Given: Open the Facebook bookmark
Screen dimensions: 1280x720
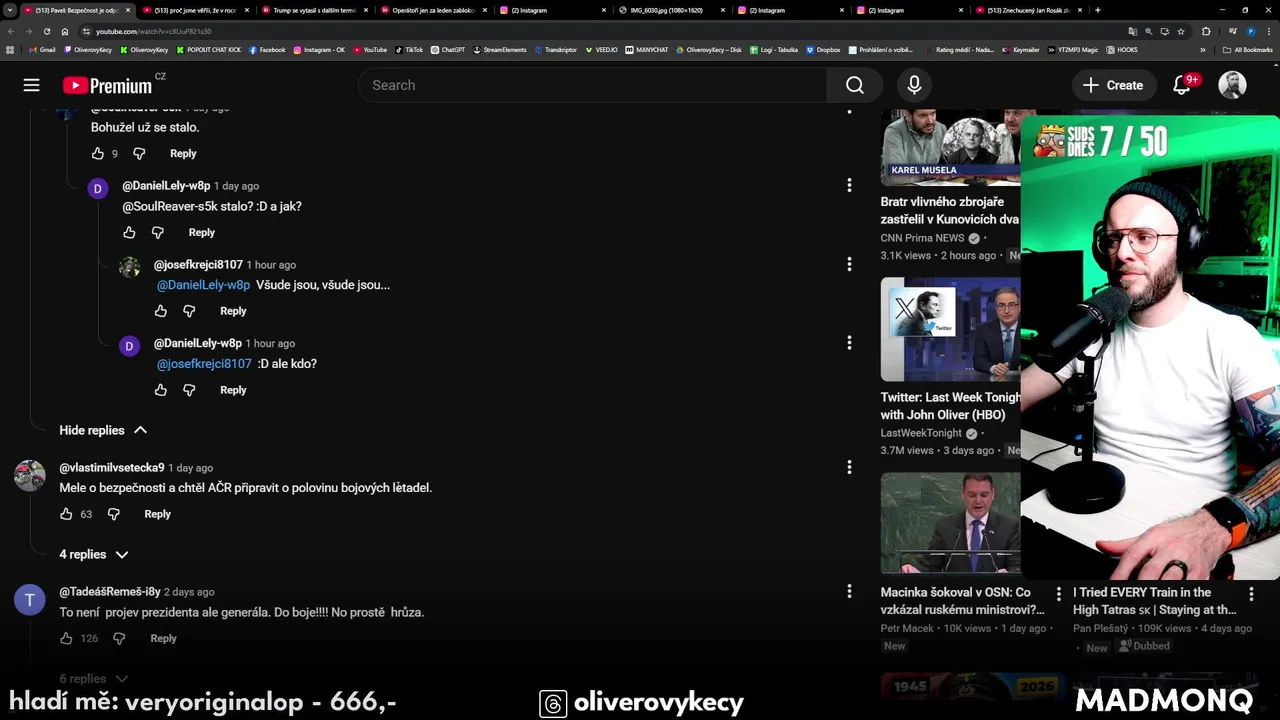Looking at the screenshot, I should tap(267, 49).
